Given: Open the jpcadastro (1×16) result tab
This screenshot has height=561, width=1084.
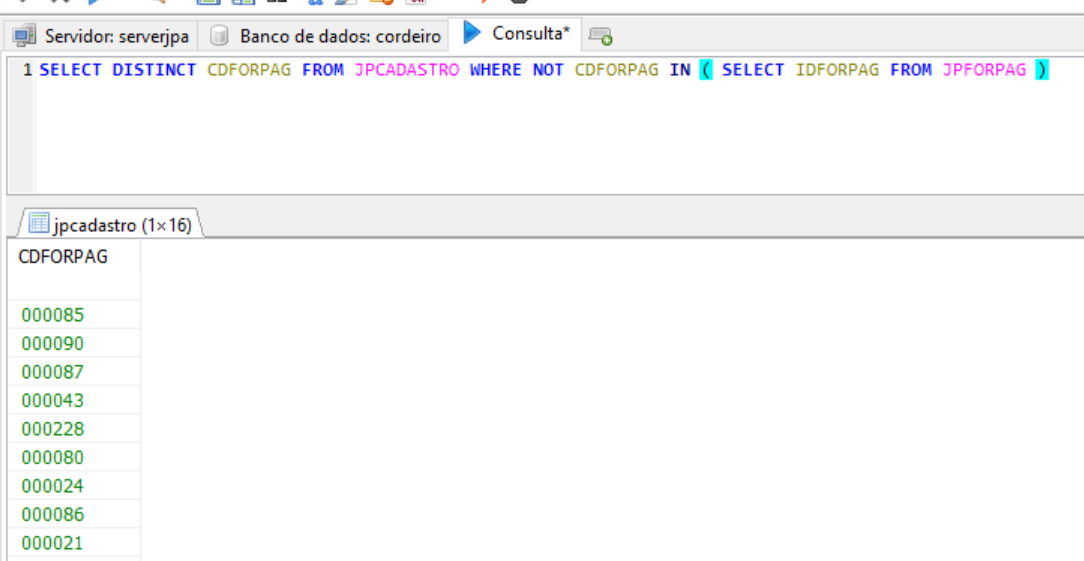Looking at the screenshot, I should [x=111, y=224].
